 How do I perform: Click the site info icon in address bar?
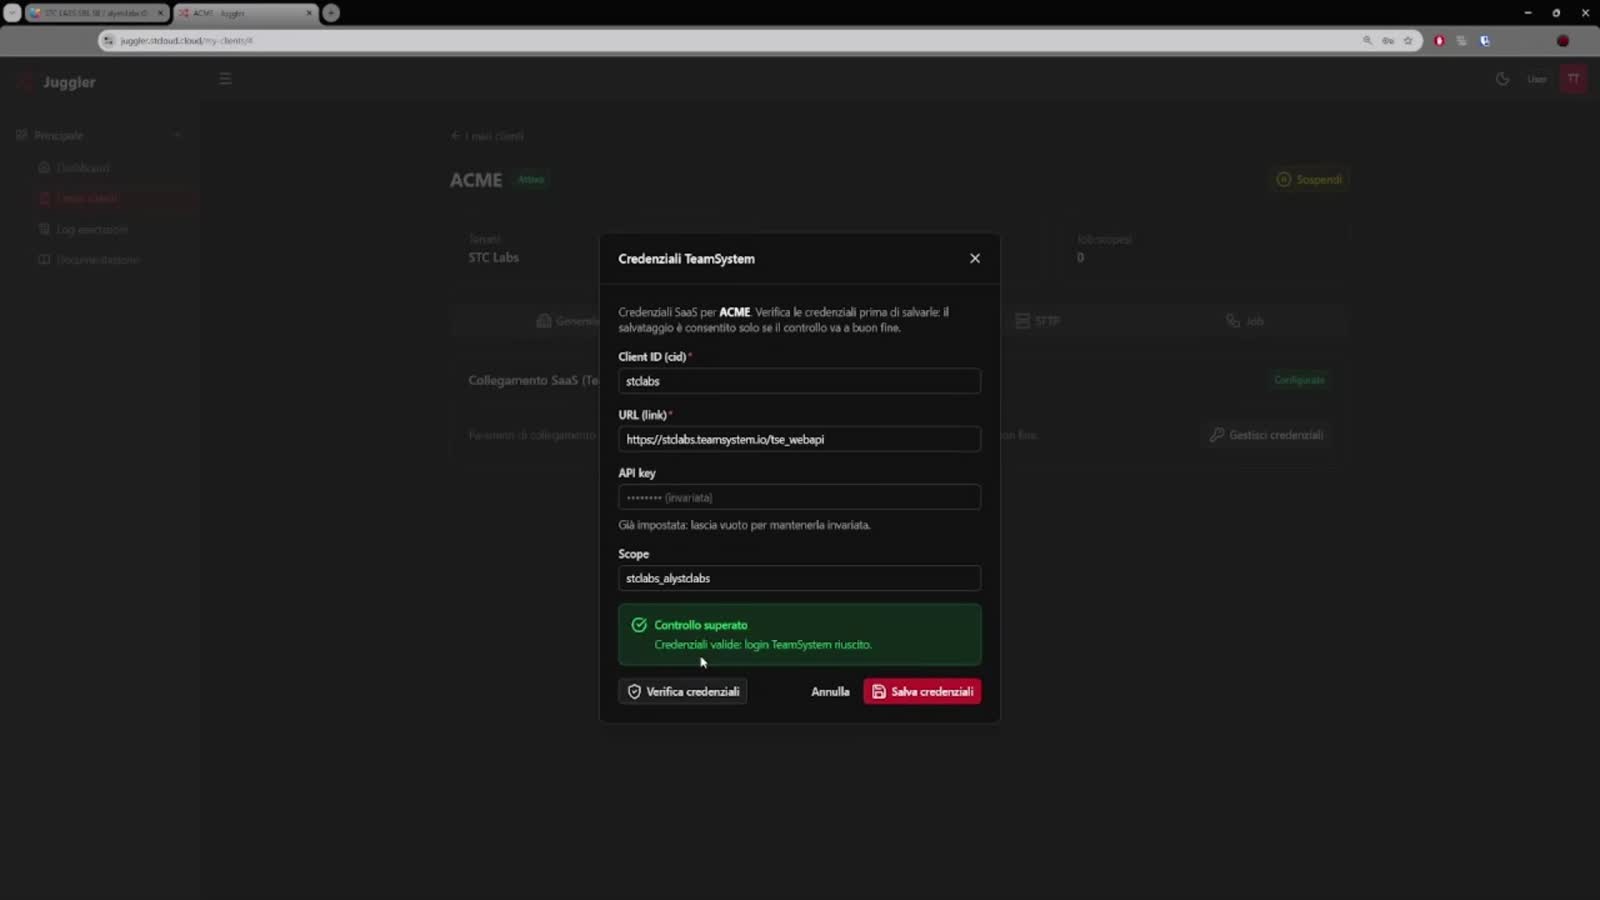click(x=109, y=41)
